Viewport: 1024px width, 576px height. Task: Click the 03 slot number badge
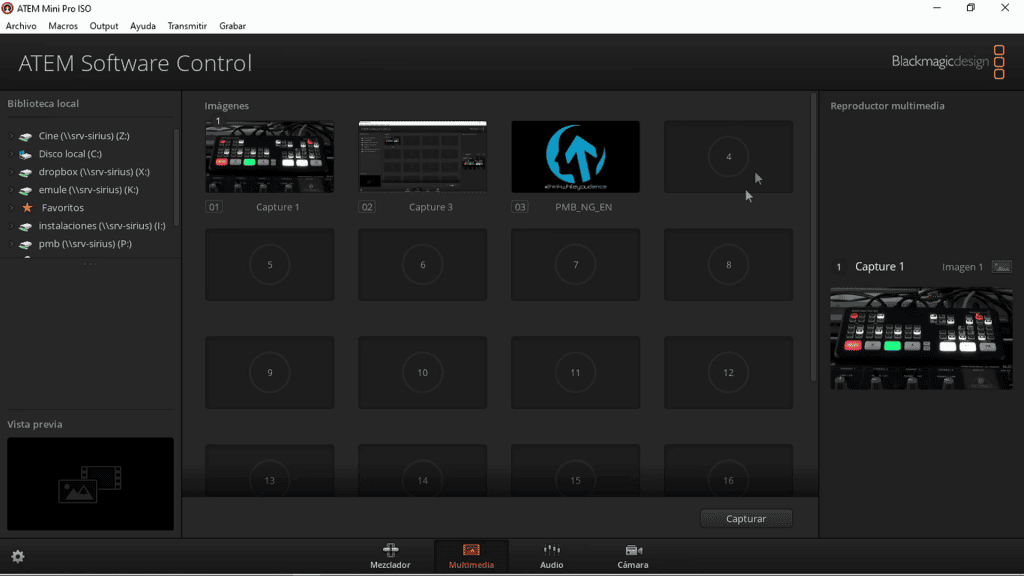tap(520, 207)
